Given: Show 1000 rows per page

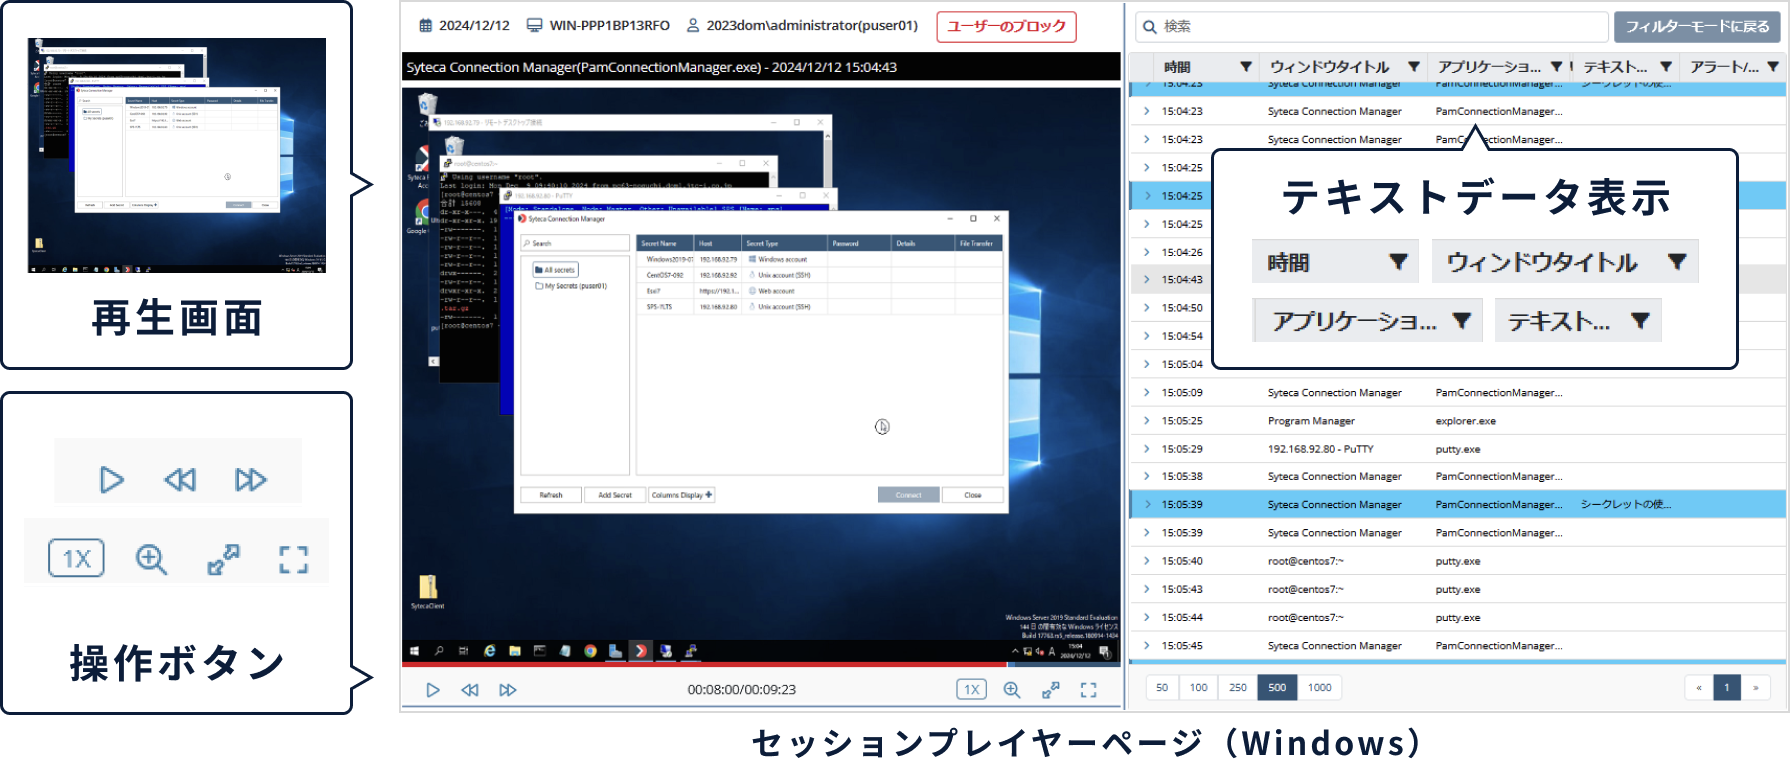Looking at the screenshot, I should pos(1319,687).
